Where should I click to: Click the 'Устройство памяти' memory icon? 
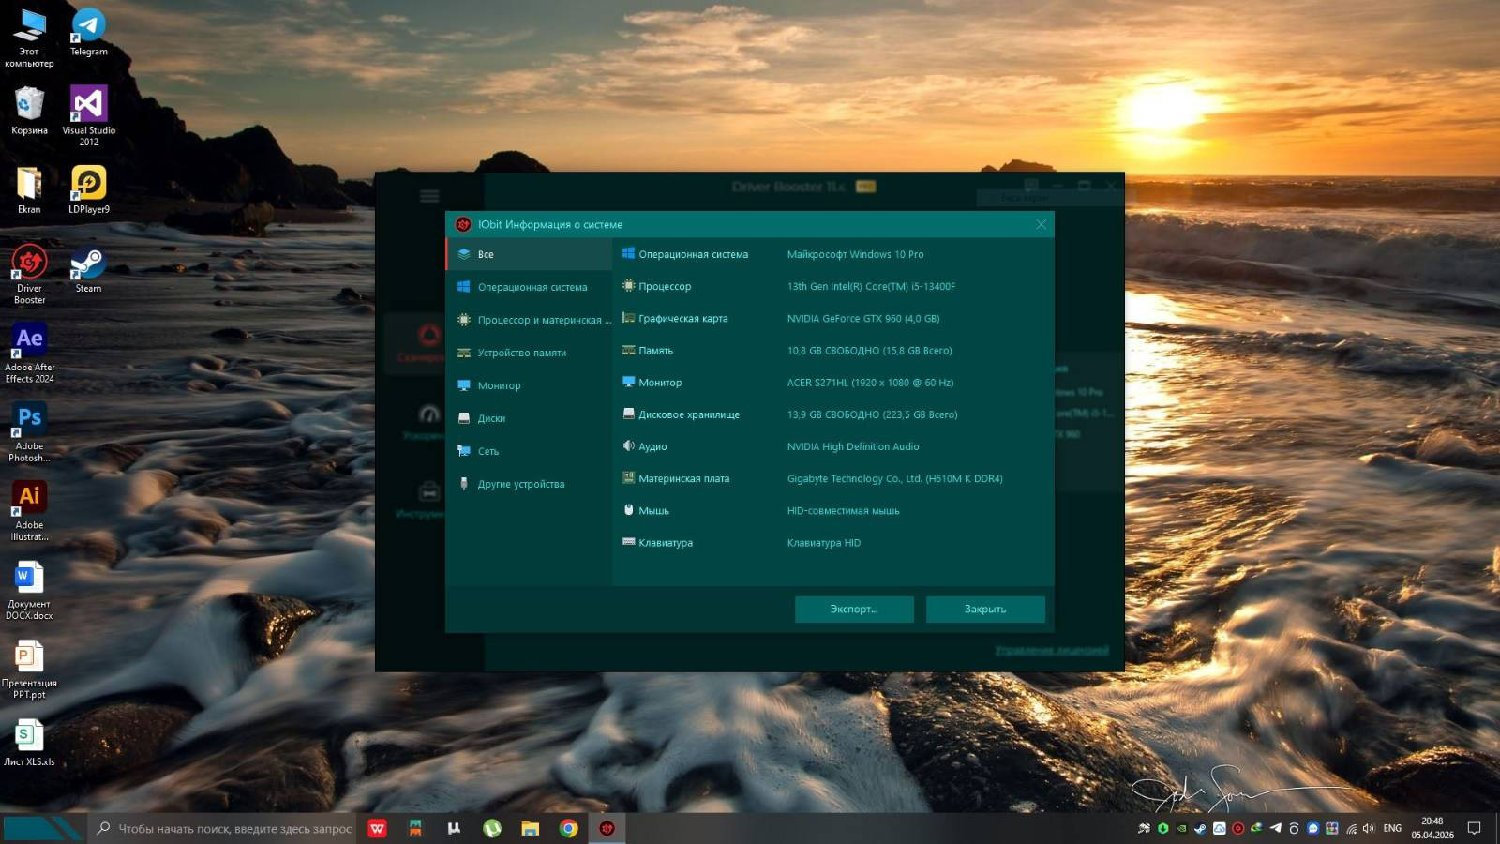(x=464, y=353)
